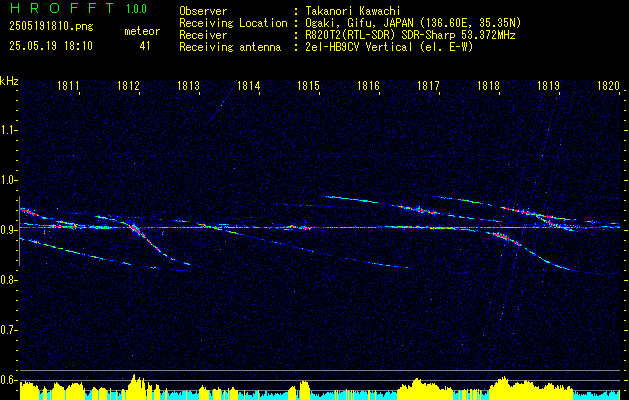The height and width of the screenshot is (400, 629).
Task: Click the Observer field label
Action: 203,11
